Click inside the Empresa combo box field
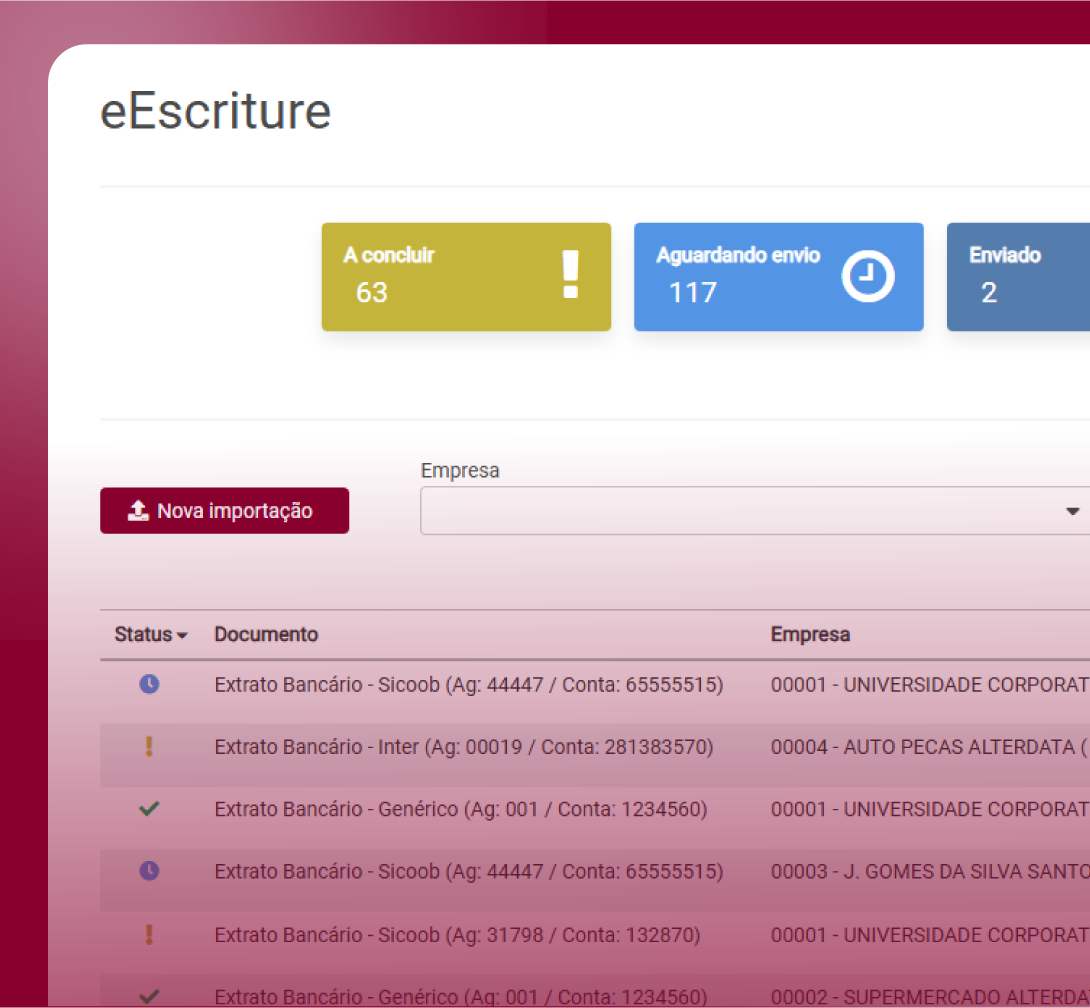 (740, 511)
